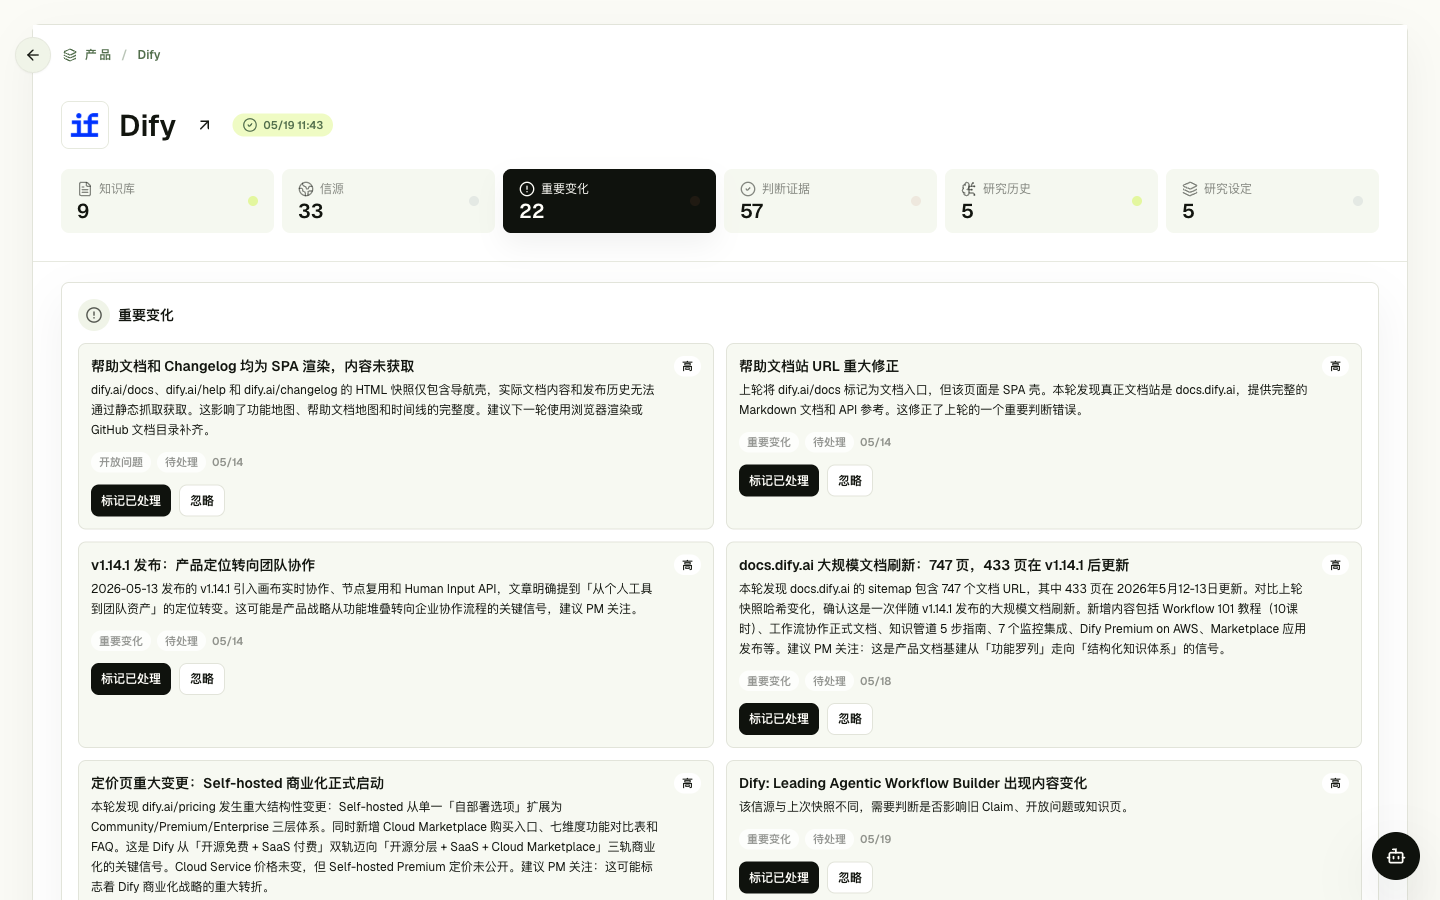Image resolution: width=1440 pixels, height=900 pixels.
Task: Click 高 badge on v1.14.1 发布 card
Action: pos(687,565)
